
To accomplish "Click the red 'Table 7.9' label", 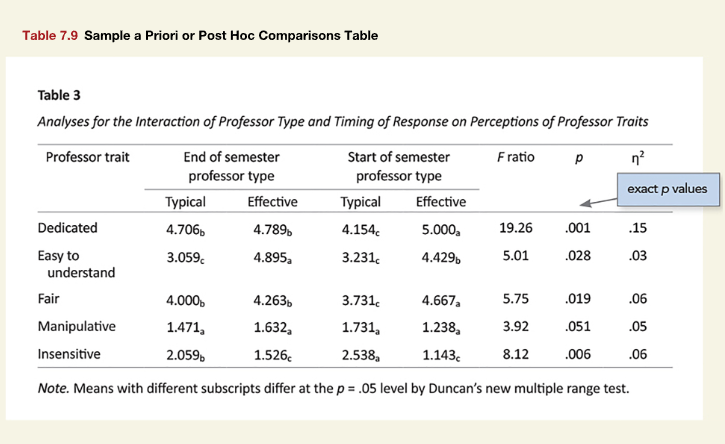I will (x=50, y=36).
